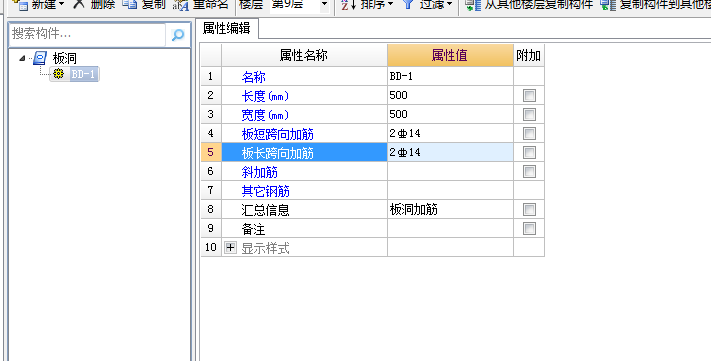Select the BD-1 component in tree
Screen dimensions: 711x361
pyautogui.click(x=83, y=74)
